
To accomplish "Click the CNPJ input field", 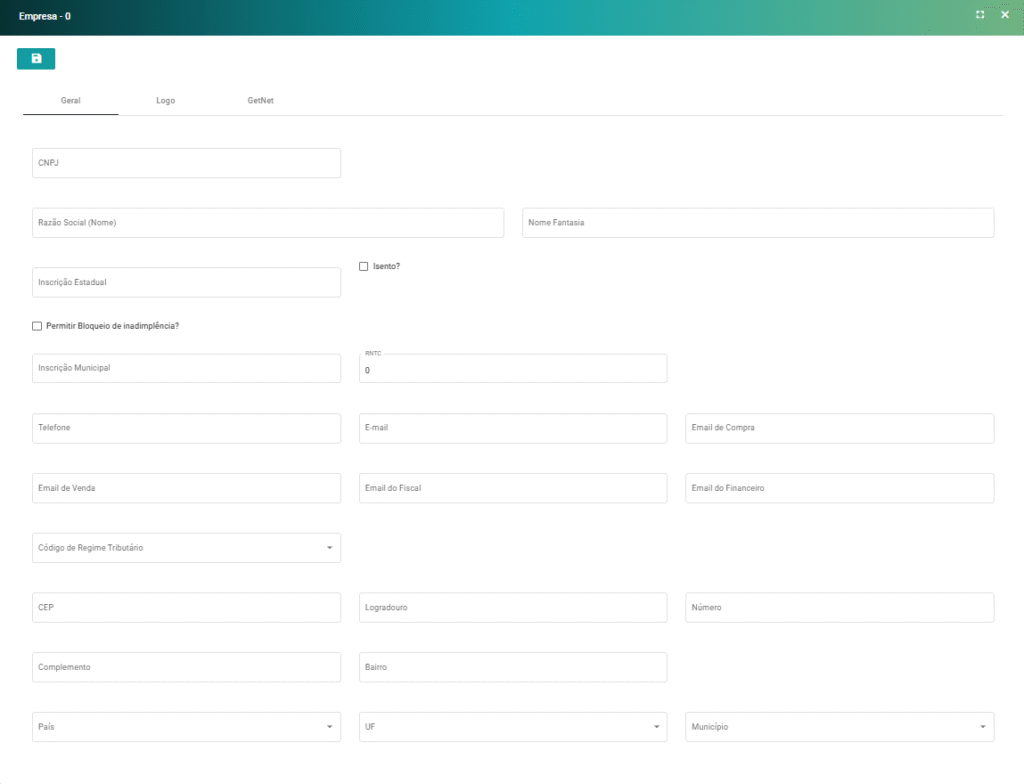I will [x=186, y=163].
